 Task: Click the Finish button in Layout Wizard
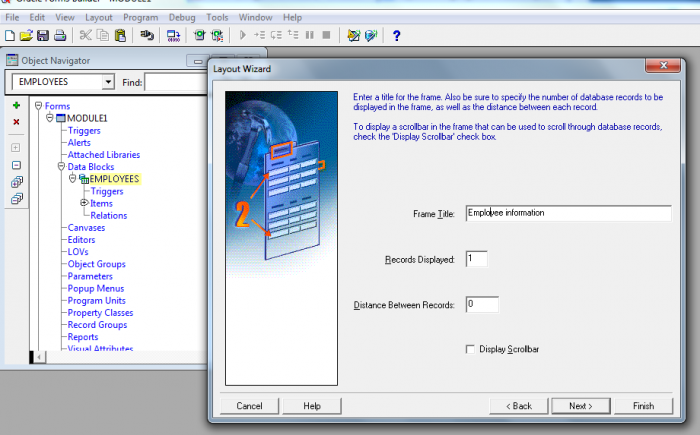point(643,406)
